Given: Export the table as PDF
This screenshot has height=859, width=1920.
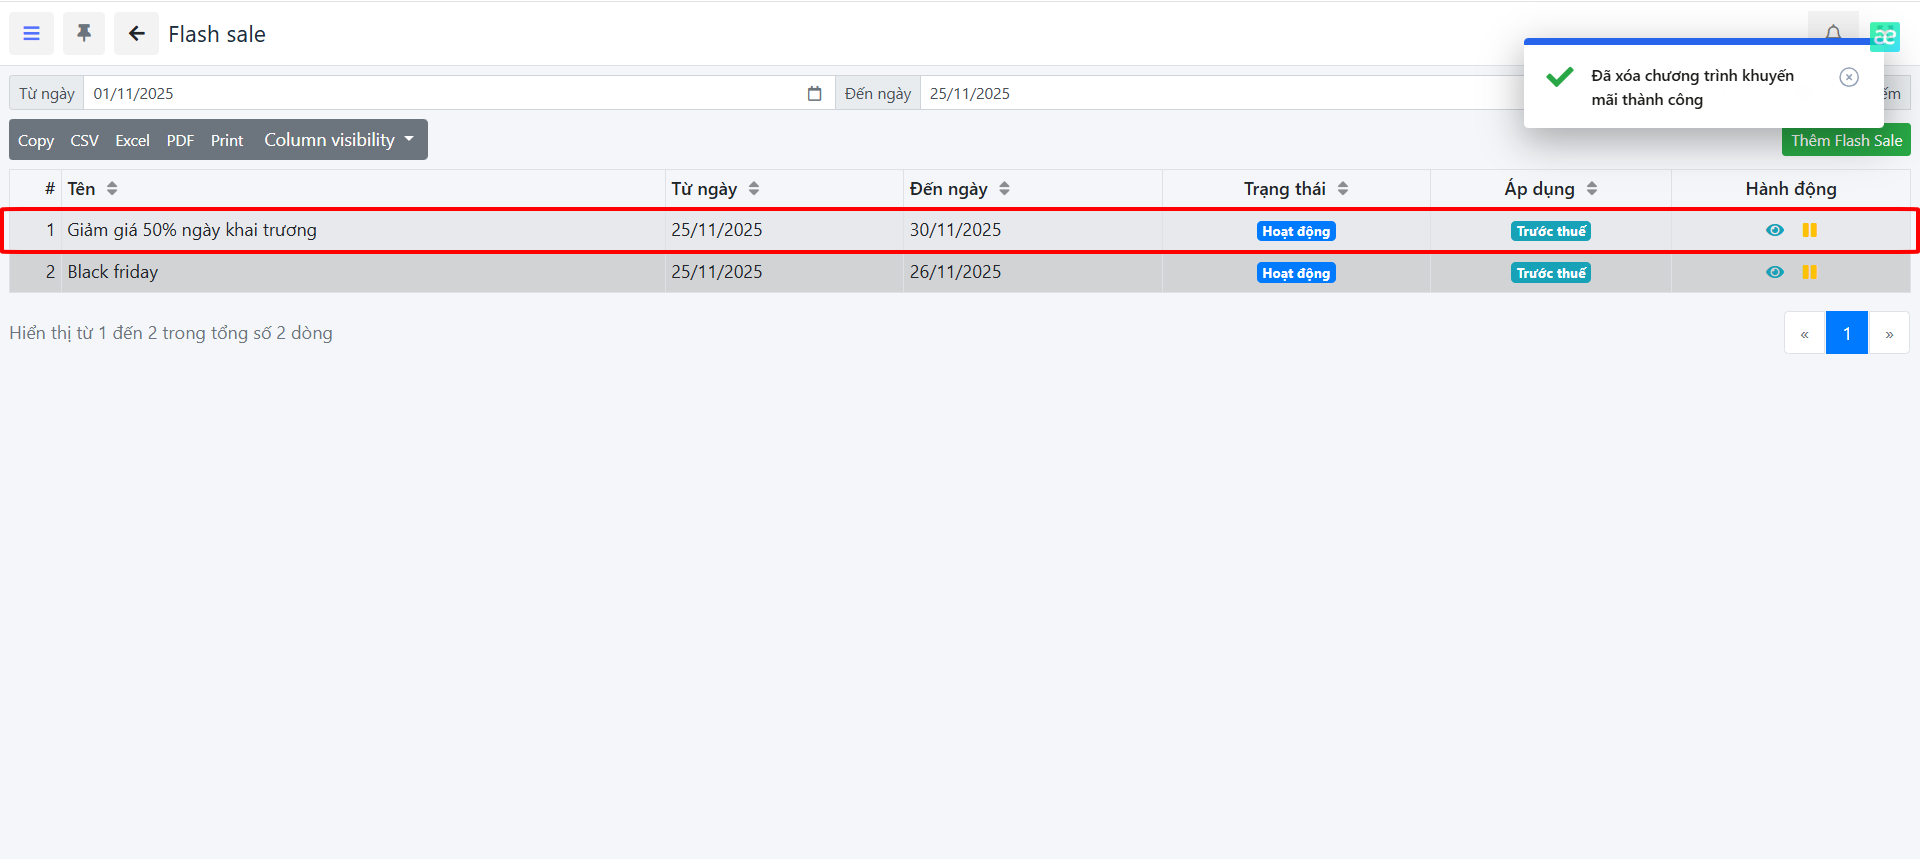Looking at the screenshot, I should pyautogui.click(x=180, y=140).
